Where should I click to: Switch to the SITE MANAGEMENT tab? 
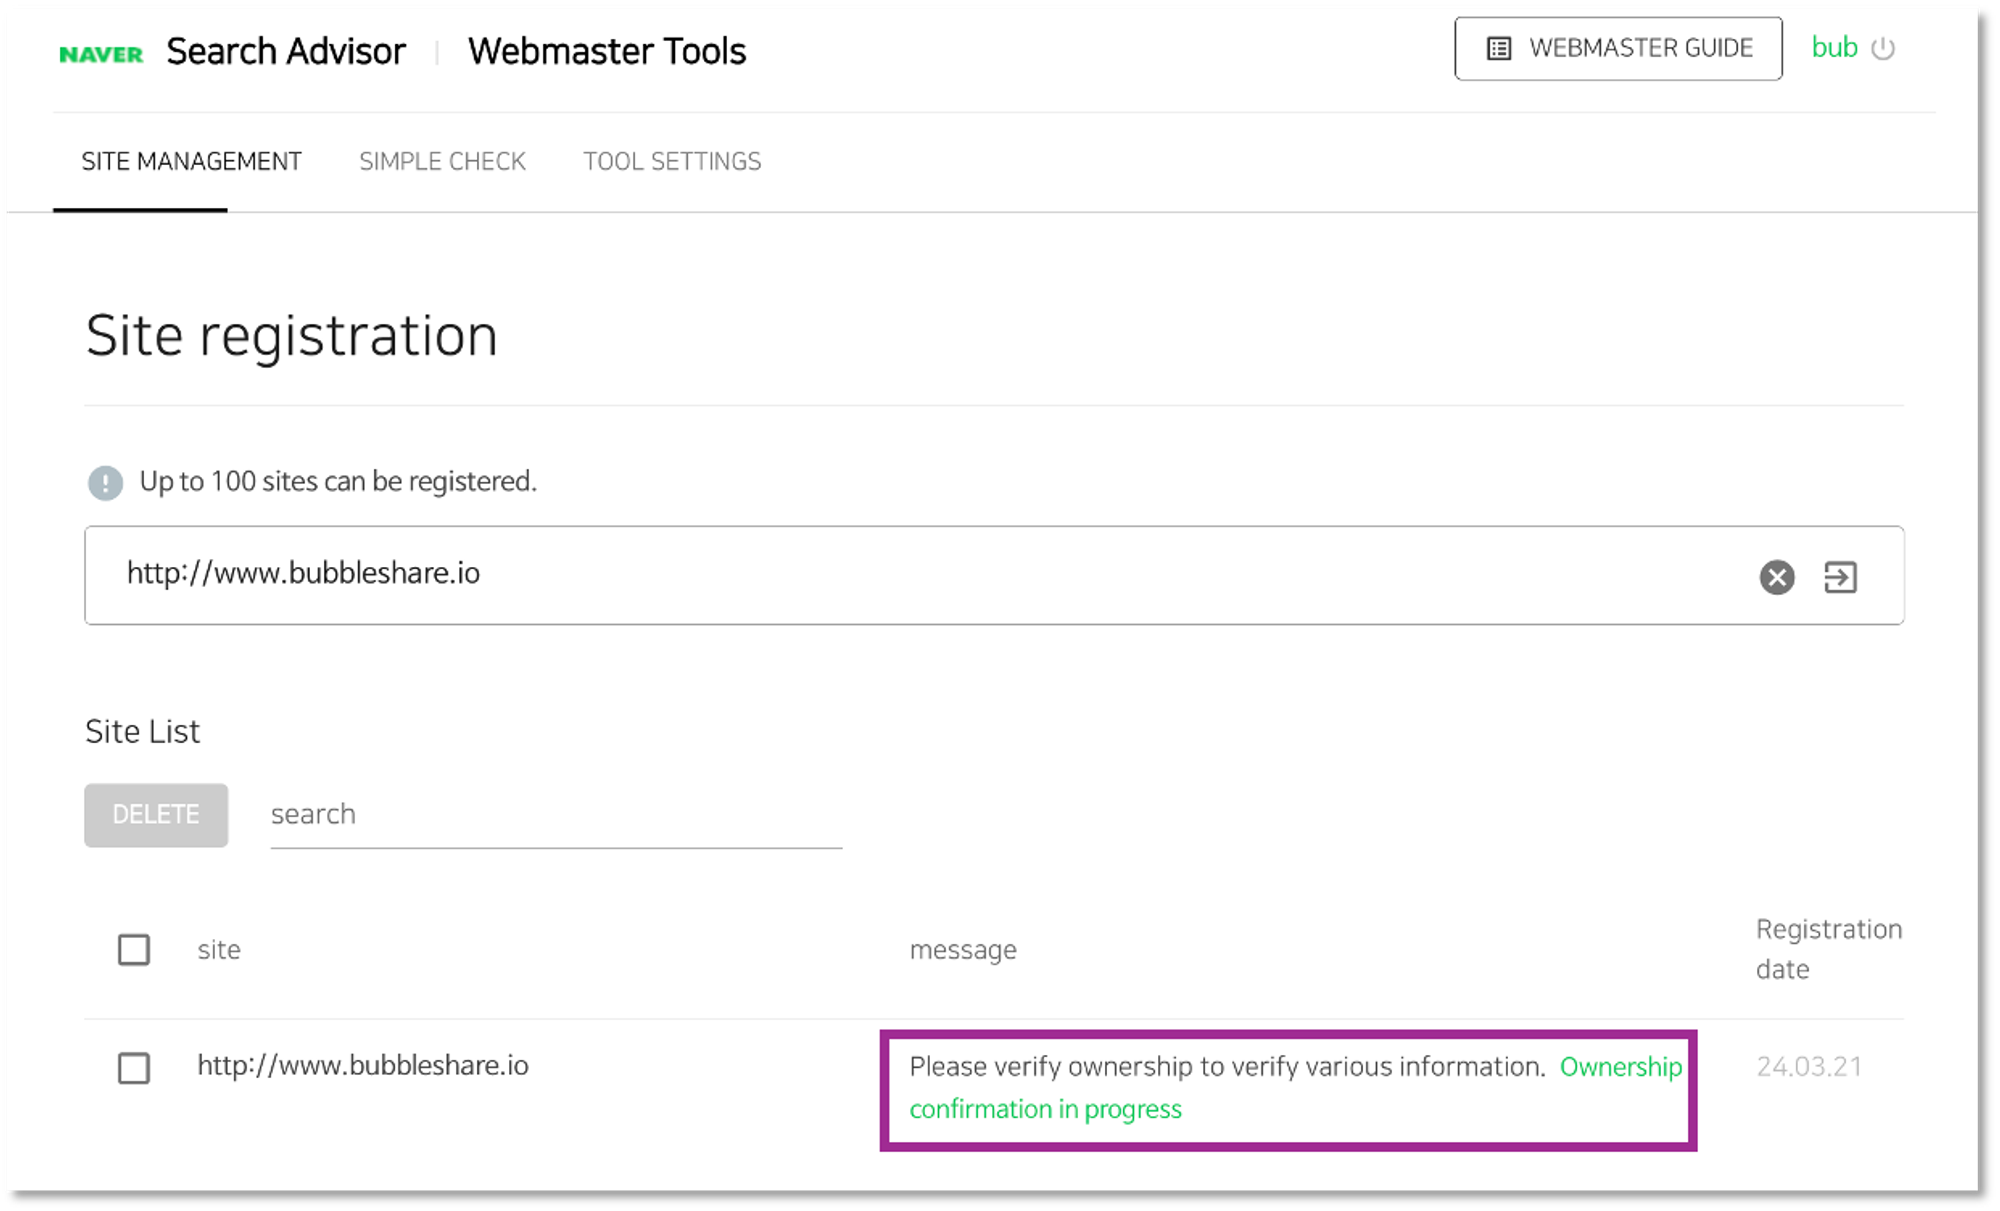[191, 161]
